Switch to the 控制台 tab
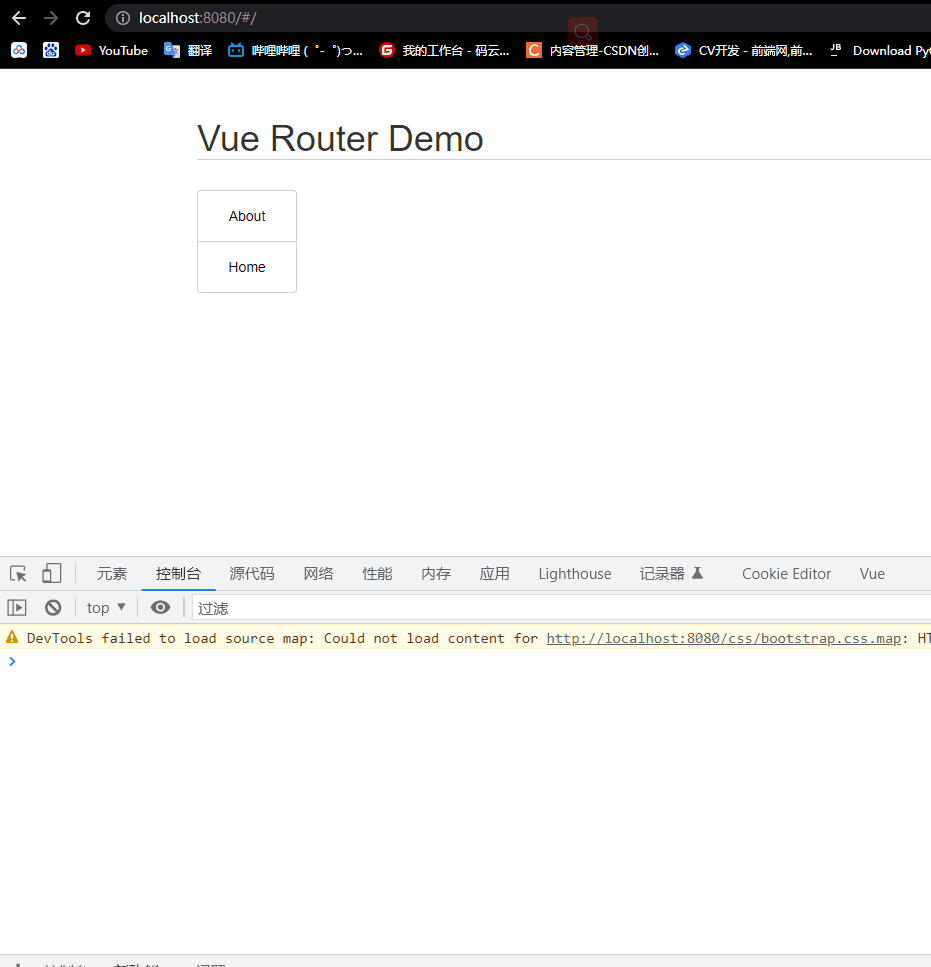931x967 pixels. pyautogui.click(x=178, y=574)
